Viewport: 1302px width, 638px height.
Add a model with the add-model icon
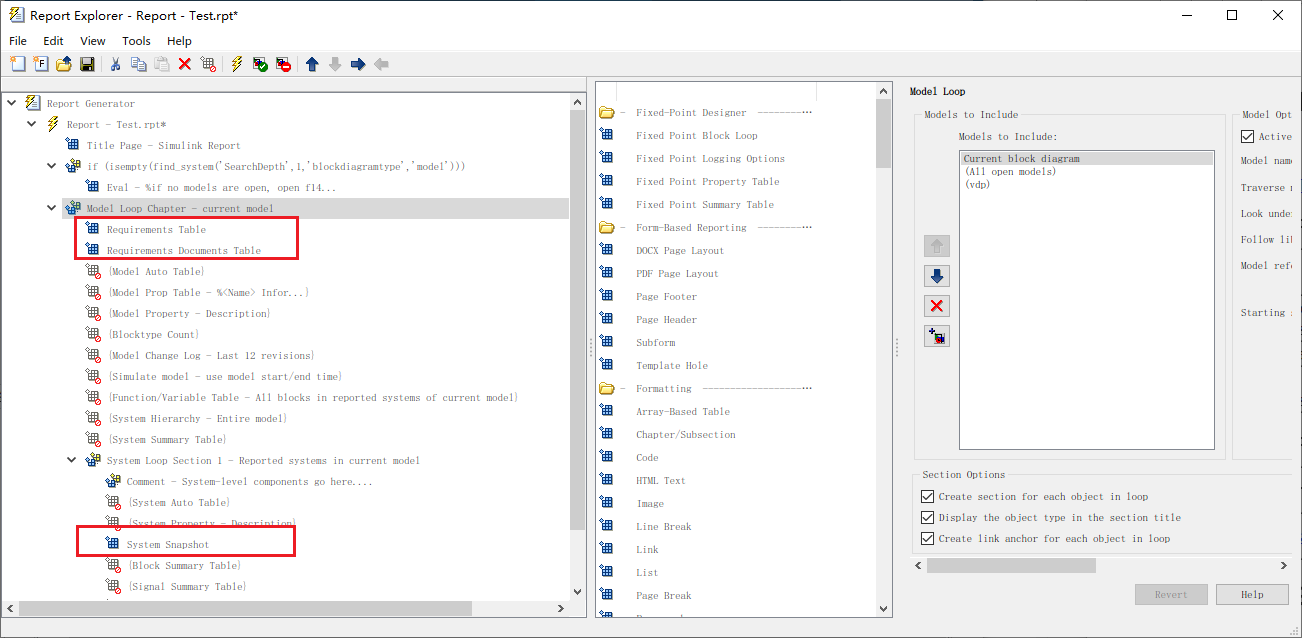(937, 336)
